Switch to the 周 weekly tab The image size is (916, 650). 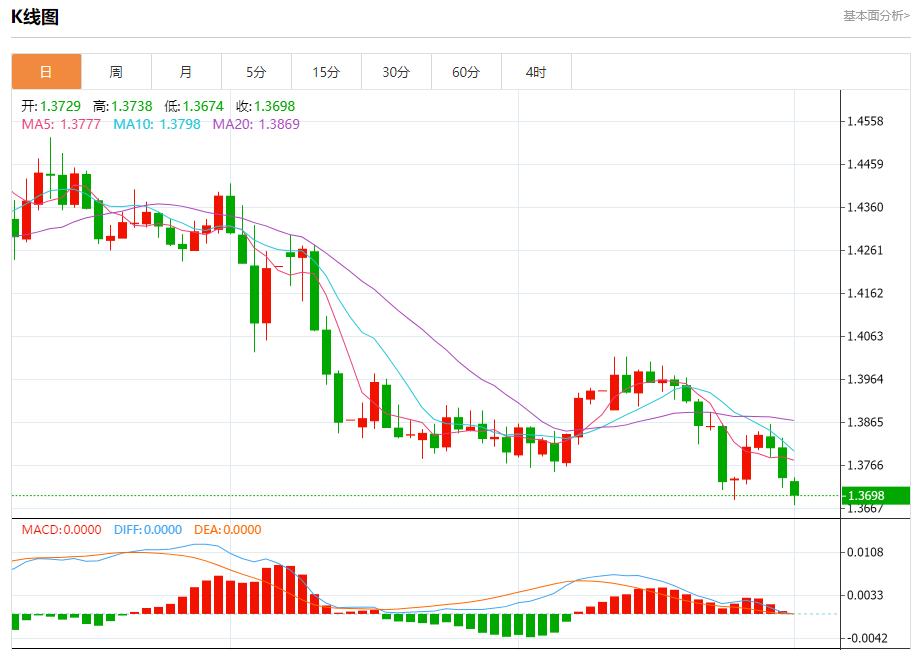[x=116, y=72]
